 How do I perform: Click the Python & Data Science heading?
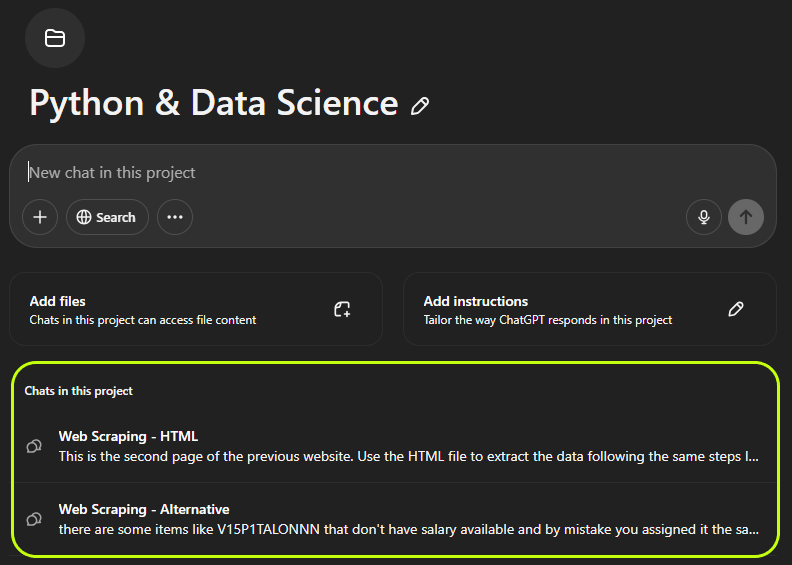214,104
